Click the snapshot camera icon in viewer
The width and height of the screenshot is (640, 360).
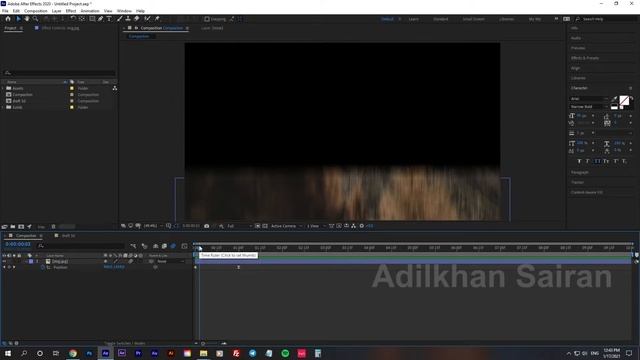[x=207, y=226]
